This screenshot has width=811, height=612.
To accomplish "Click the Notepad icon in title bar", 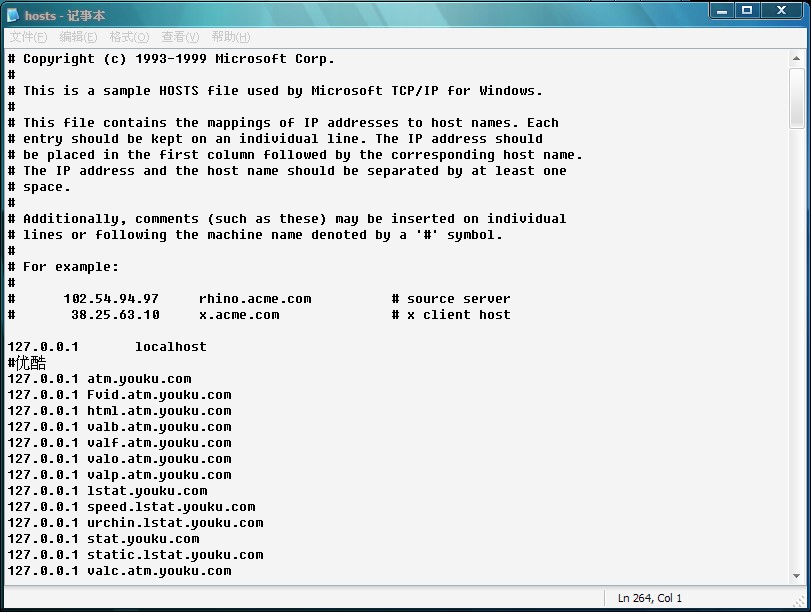I will tap(13, 16).
